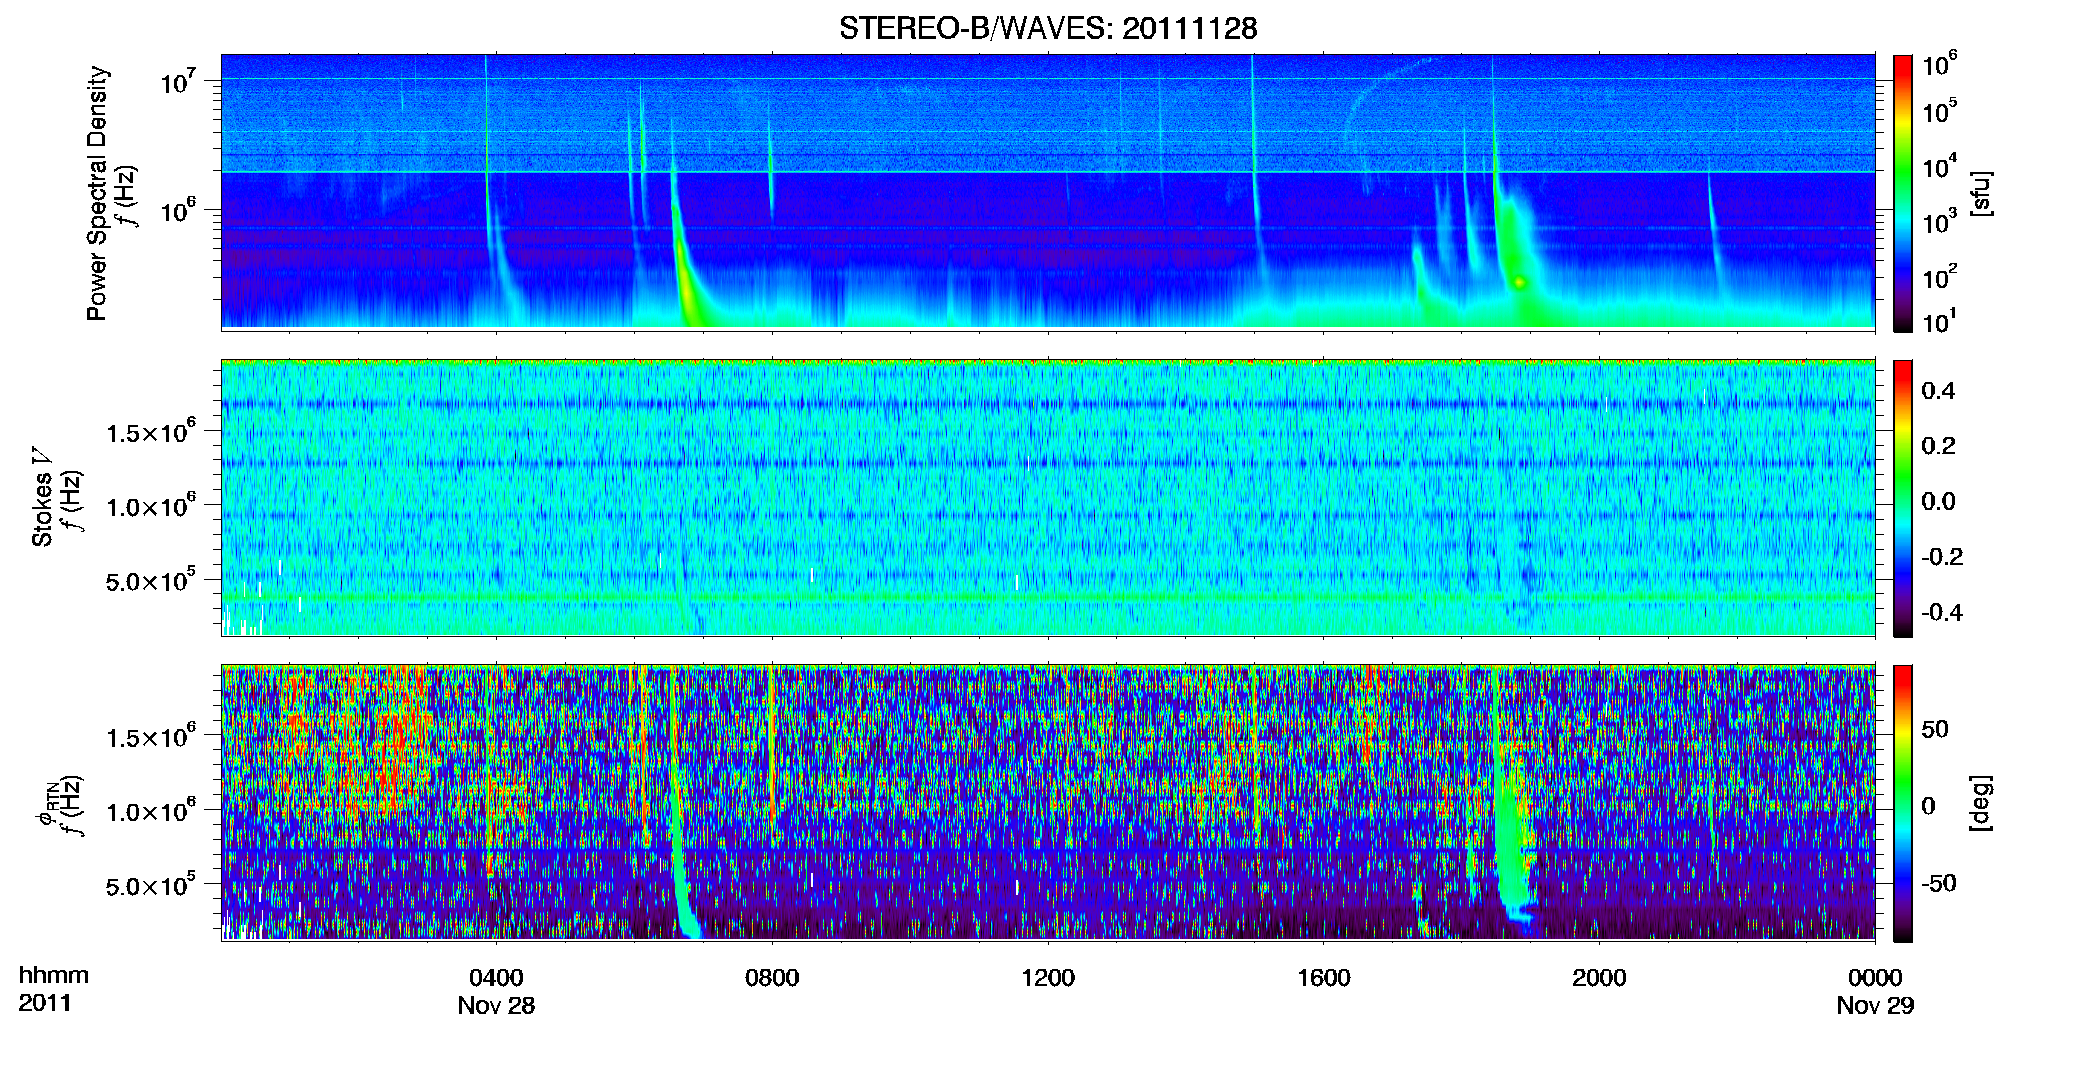The width and height of the screenshot is (2096, 1080).
Task: Select the 0.0 label on the Stokes V color bar
Action: [1938, 501]
